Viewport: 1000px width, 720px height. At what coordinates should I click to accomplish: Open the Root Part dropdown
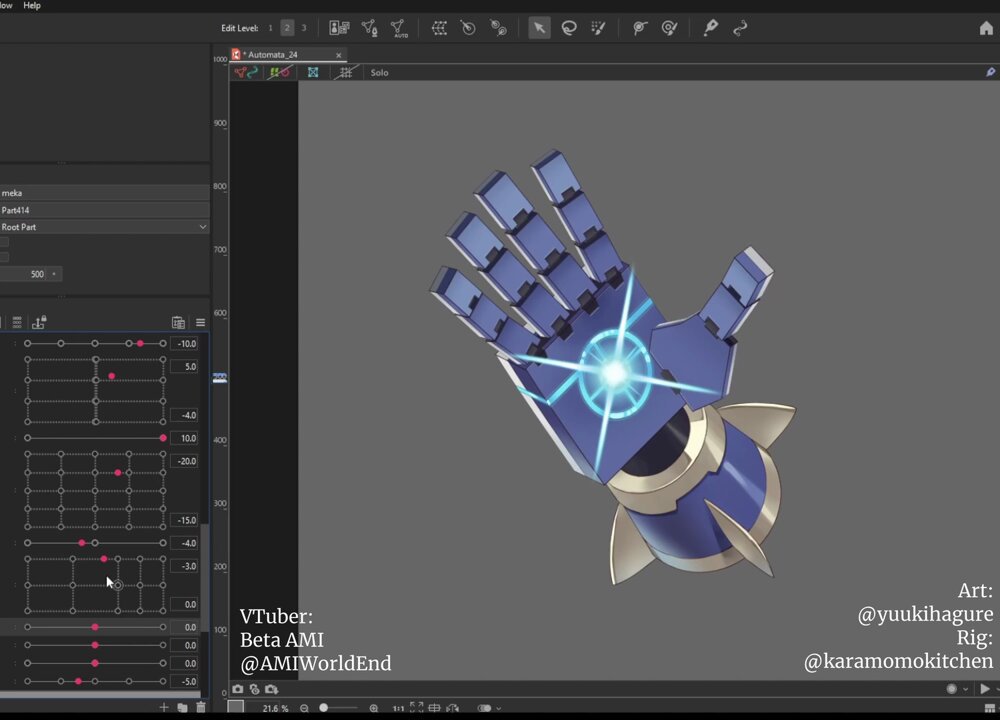tap(105, 227)
